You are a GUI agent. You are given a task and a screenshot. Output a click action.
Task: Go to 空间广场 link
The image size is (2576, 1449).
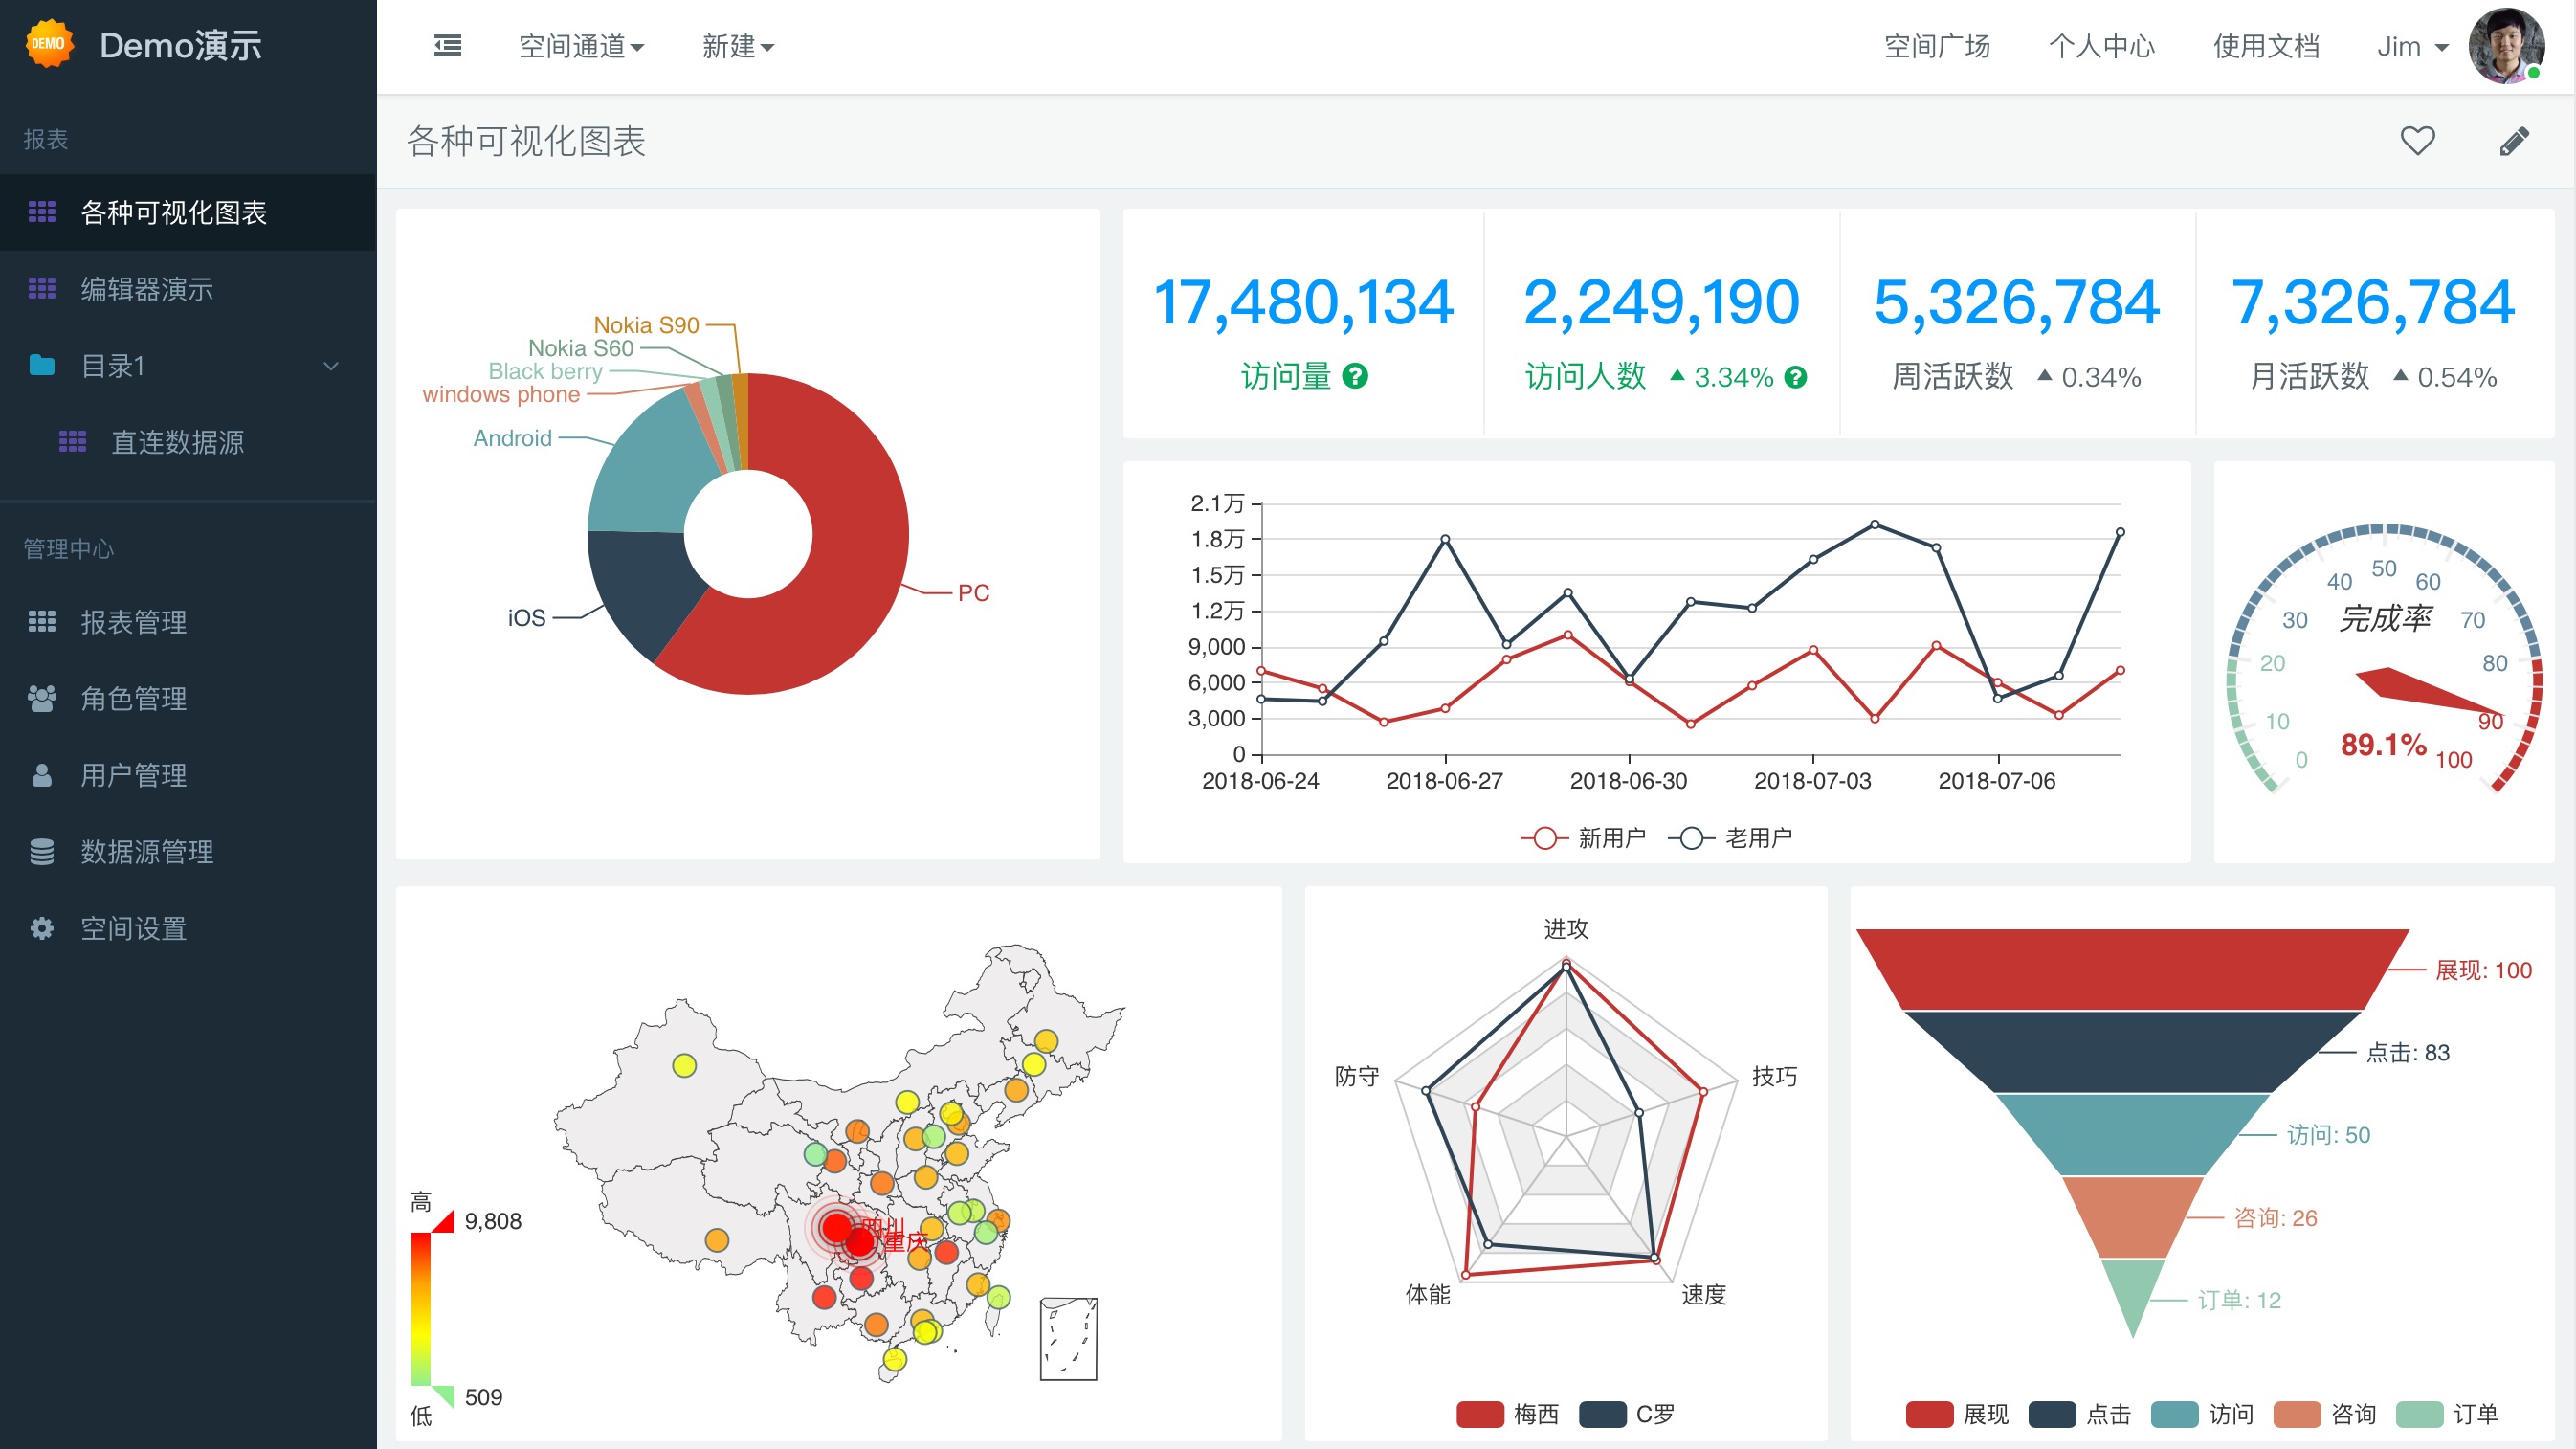(x=1936, y=46)
